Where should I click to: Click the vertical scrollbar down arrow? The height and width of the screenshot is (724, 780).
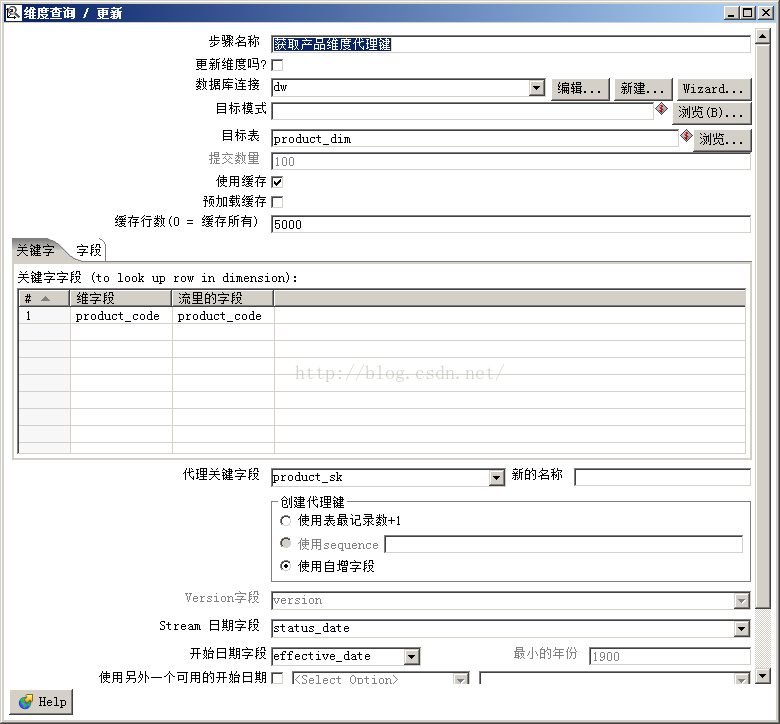click(763, 676)
